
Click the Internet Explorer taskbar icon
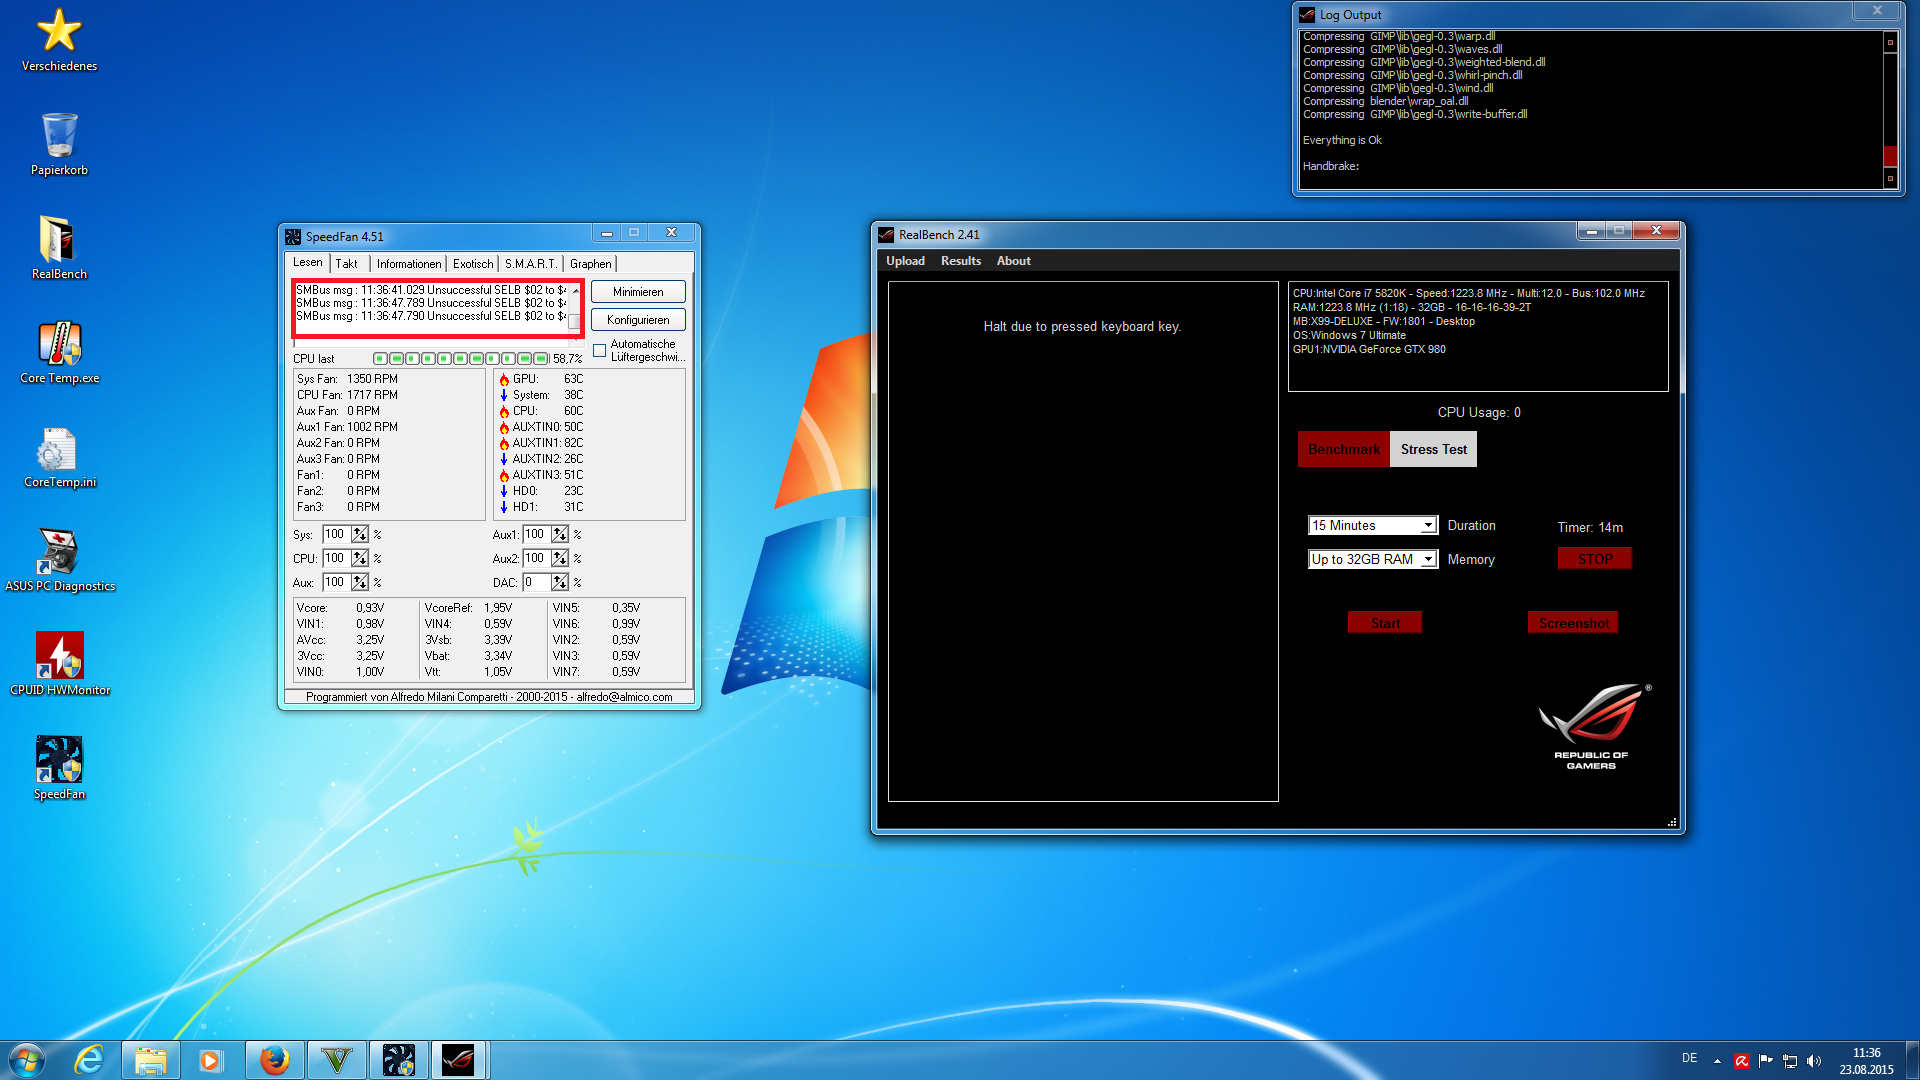90,1060
